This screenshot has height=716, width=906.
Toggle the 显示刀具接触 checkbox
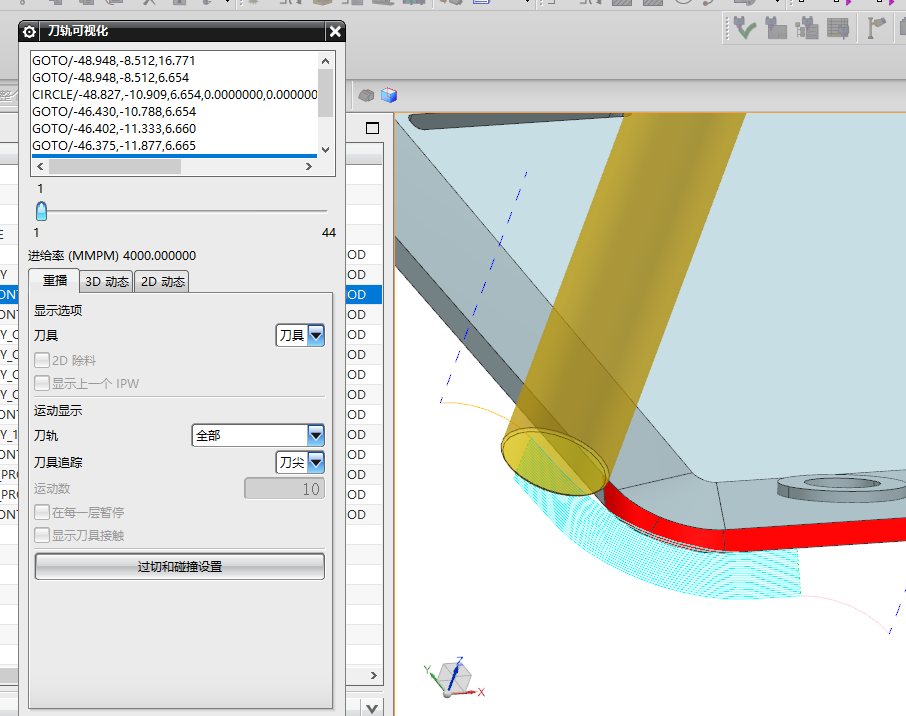tap(42, 536)
